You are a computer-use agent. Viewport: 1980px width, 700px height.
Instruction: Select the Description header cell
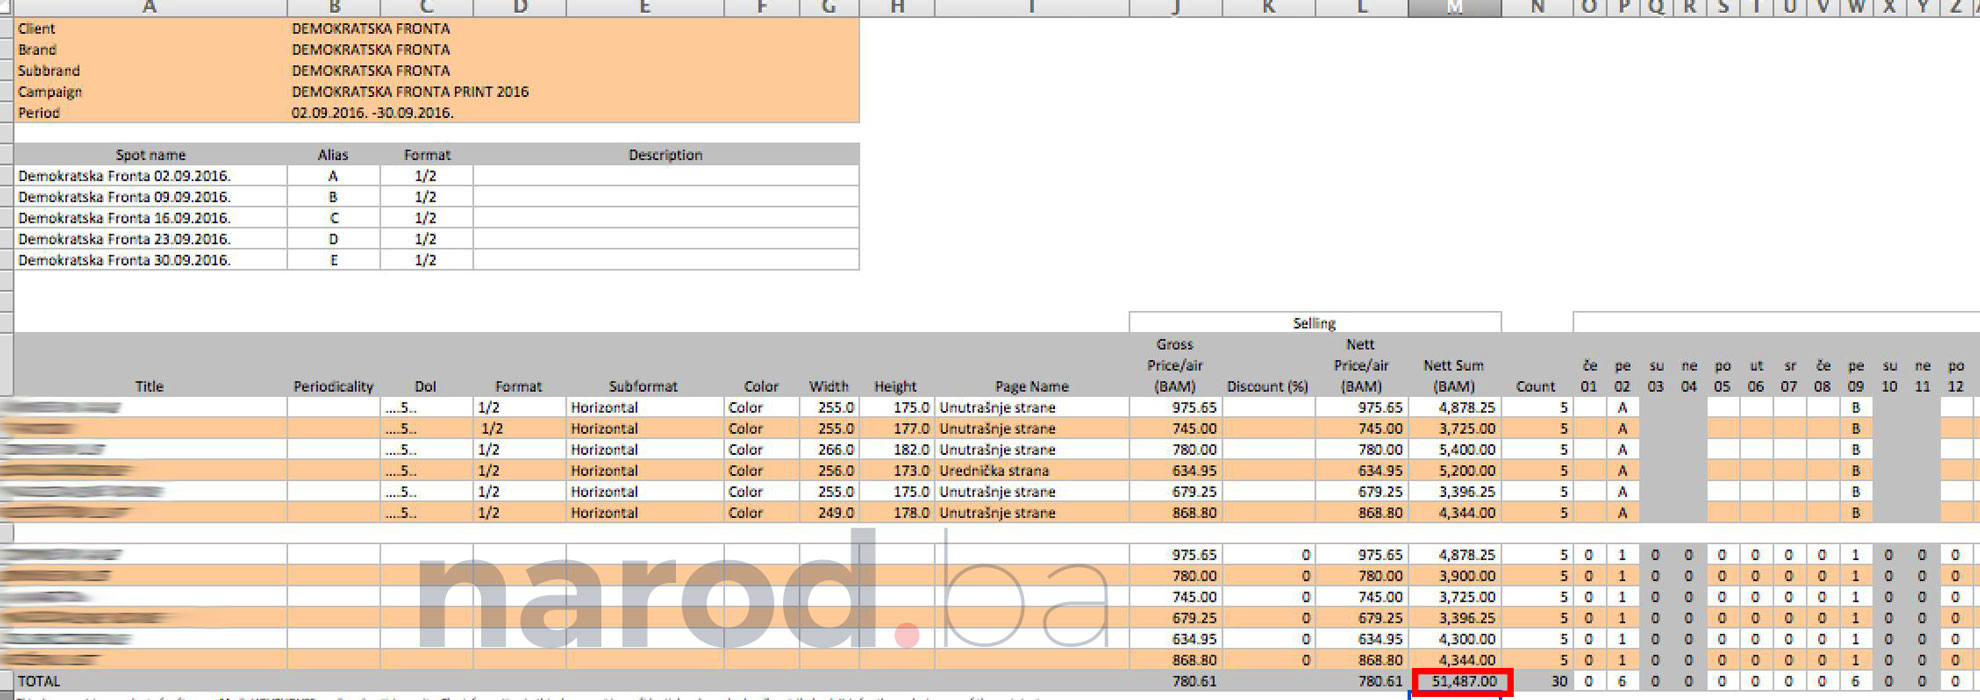pyautogui.click(x=665, y=155)
